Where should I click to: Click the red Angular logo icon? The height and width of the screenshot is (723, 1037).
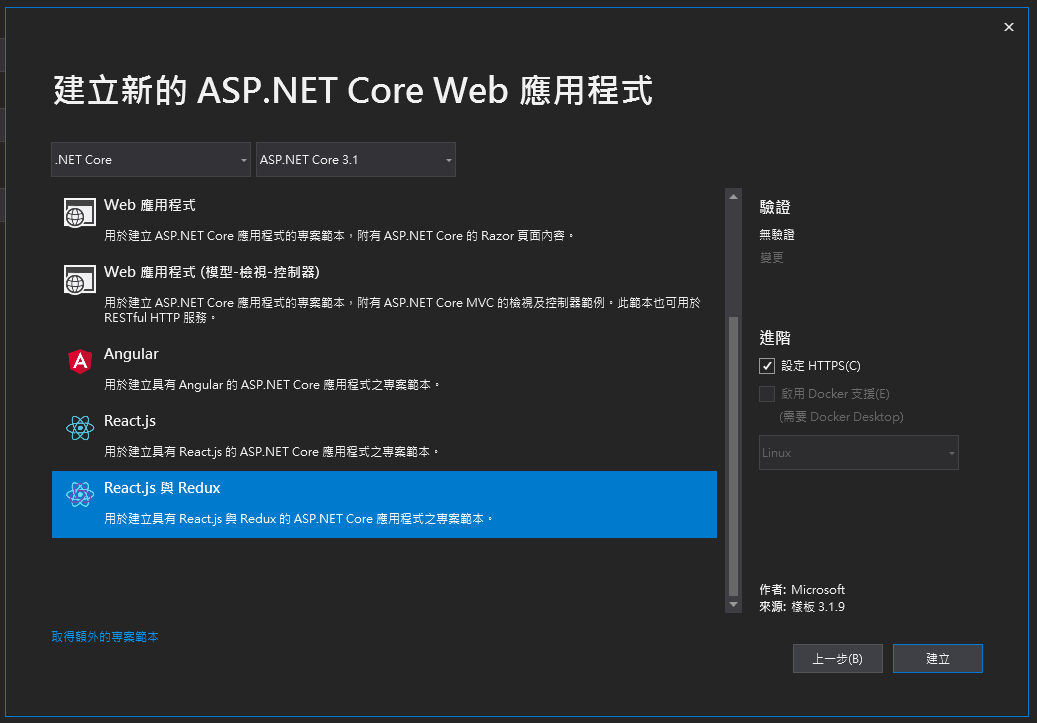pos(80,361)
